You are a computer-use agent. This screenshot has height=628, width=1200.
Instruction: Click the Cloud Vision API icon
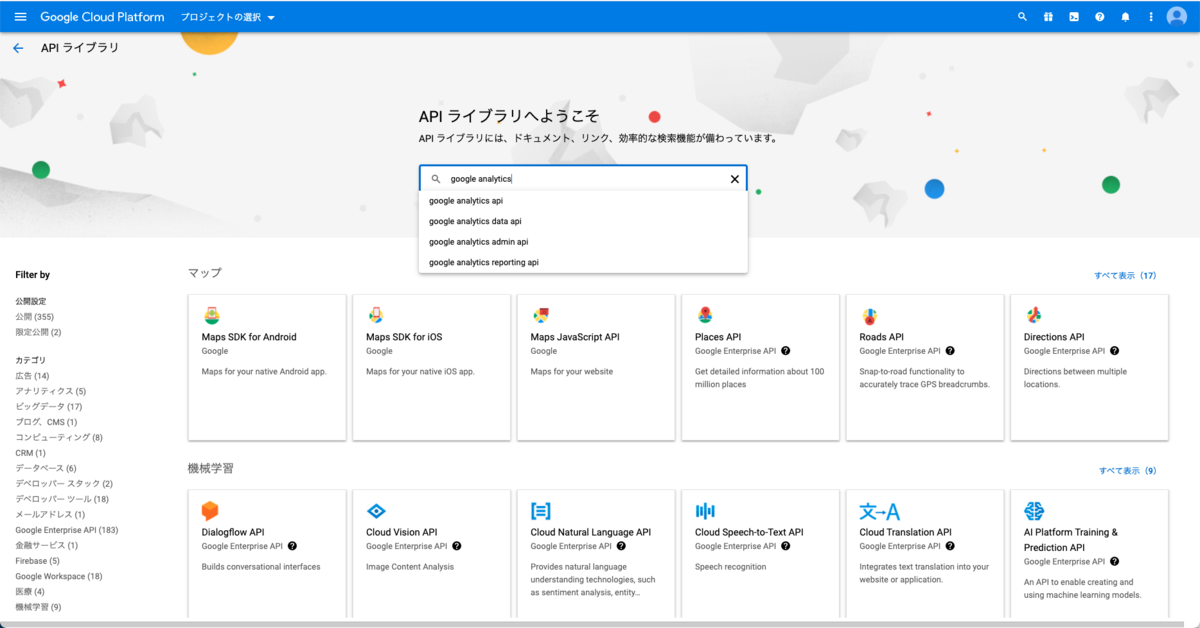376,511
